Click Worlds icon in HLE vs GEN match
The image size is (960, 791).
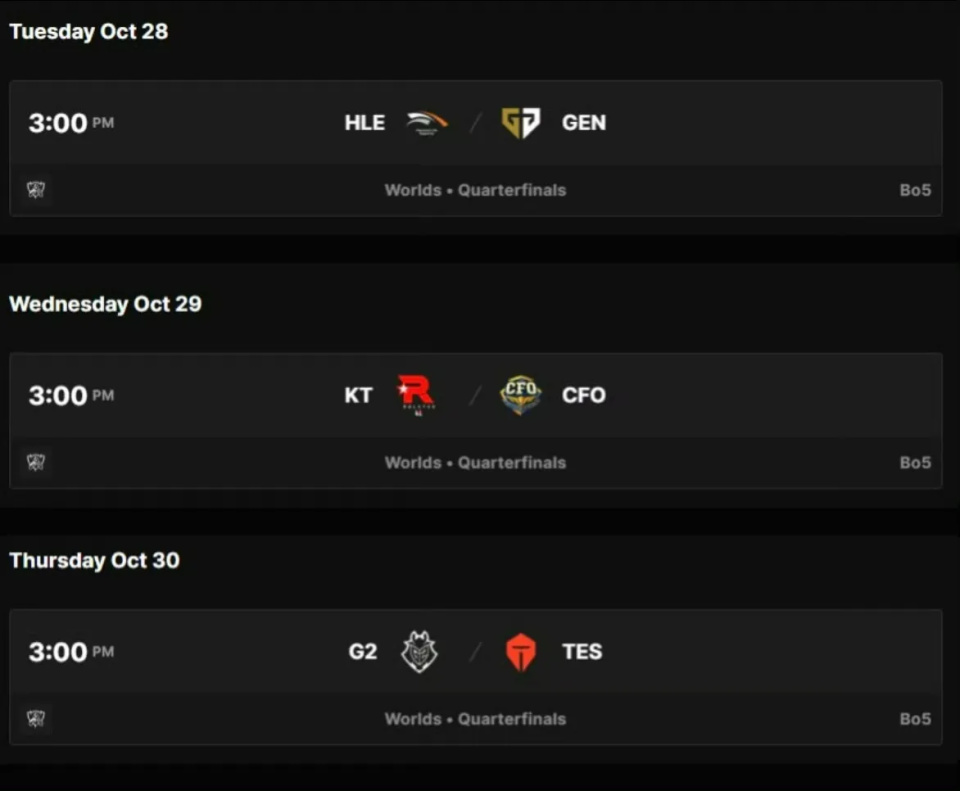[36, 190]
